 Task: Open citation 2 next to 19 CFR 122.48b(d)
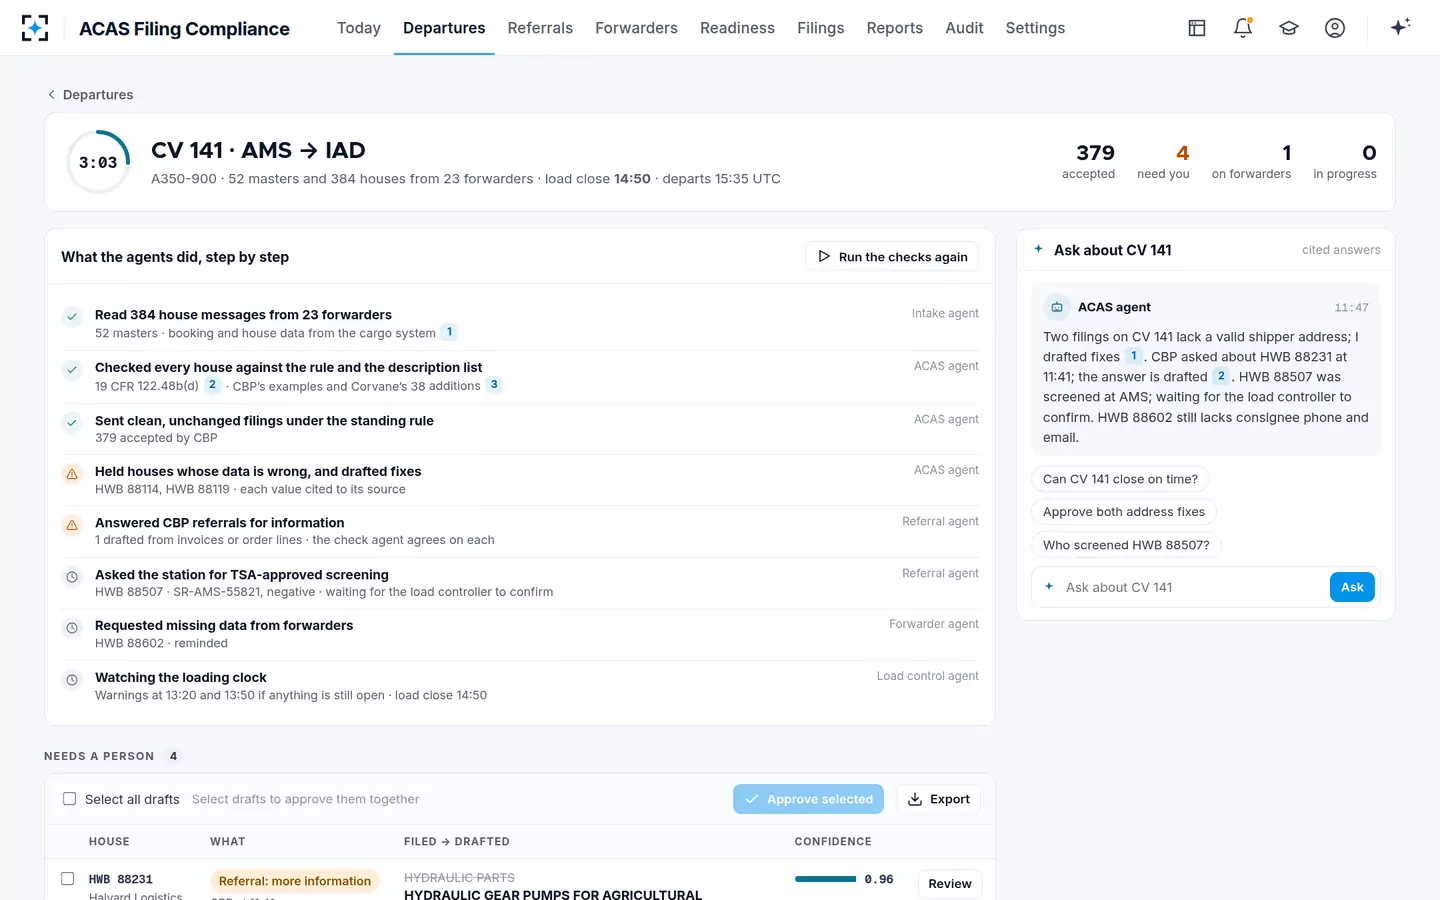coord(212,385)
